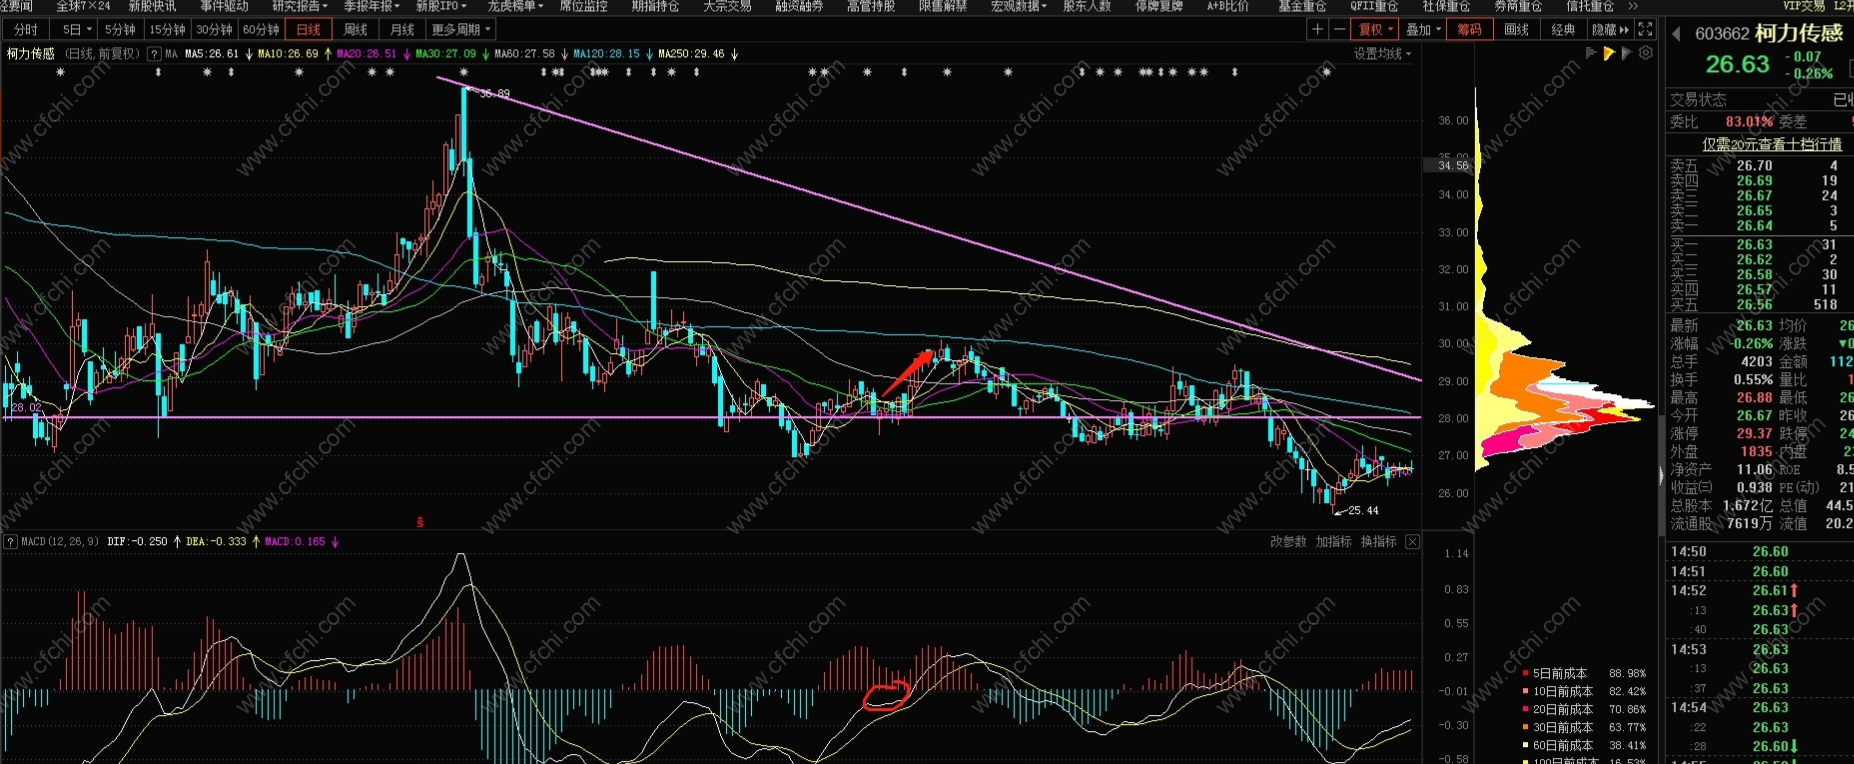Click 改参数 to modify MACD parameters
Image resolution: width=1854 pixels, height=764 pixels.
(x=1288, y=542)
